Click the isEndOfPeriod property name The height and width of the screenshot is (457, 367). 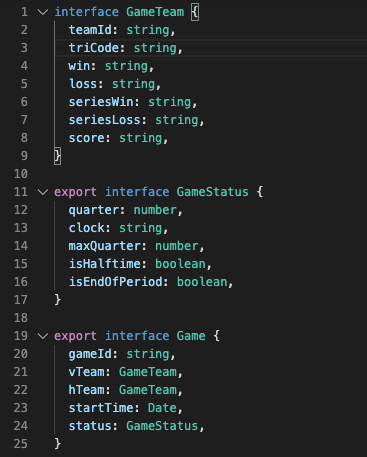point(115,282)
